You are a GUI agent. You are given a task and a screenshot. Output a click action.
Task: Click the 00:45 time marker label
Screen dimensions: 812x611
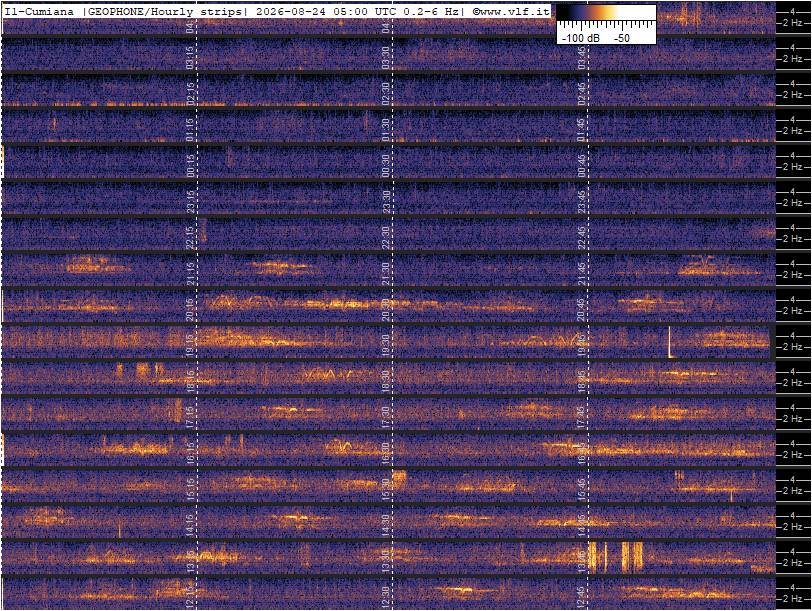(582, 166)
